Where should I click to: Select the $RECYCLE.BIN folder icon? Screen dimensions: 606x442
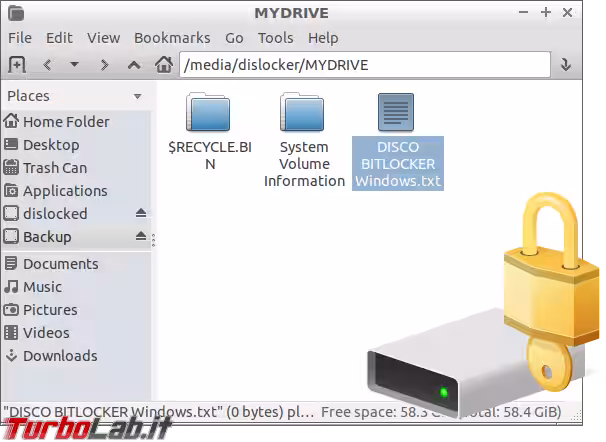208,112
